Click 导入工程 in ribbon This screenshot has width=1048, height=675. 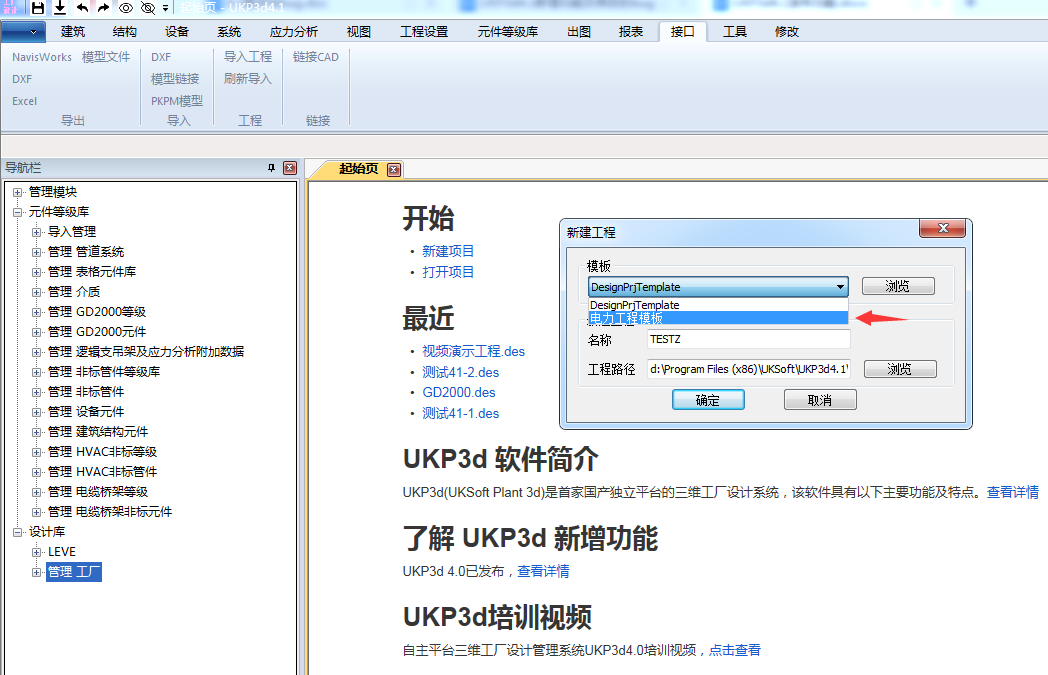point(247,57)
